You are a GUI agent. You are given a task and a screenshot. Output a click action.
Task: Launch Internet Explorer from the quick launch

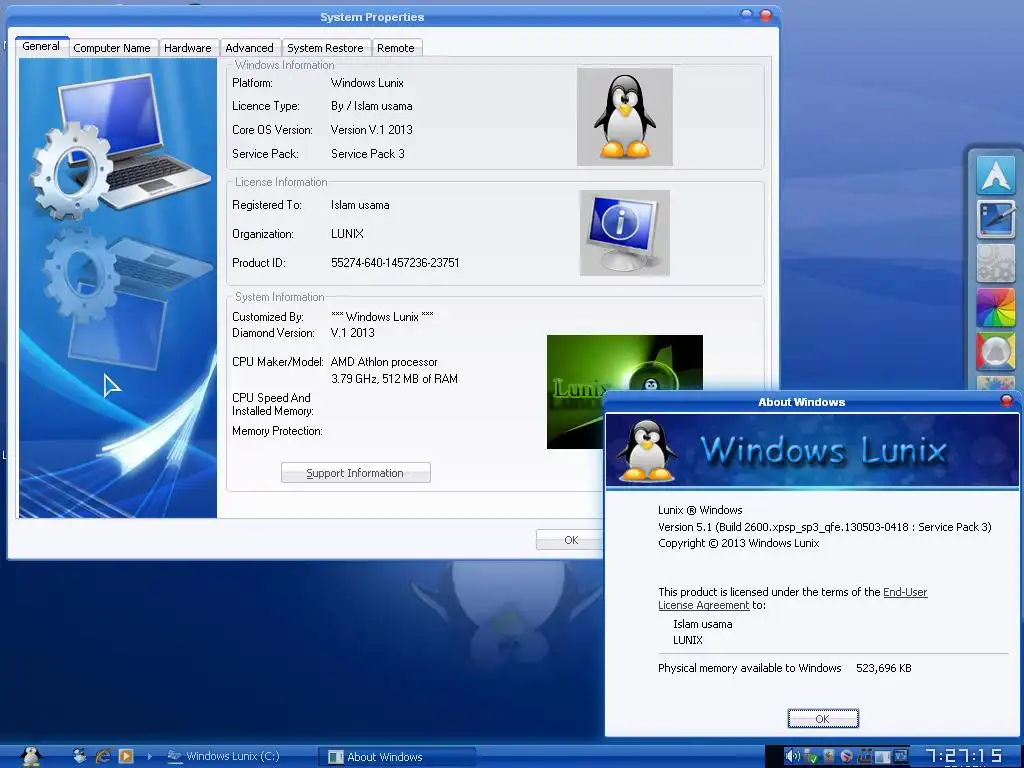[103, 756]
